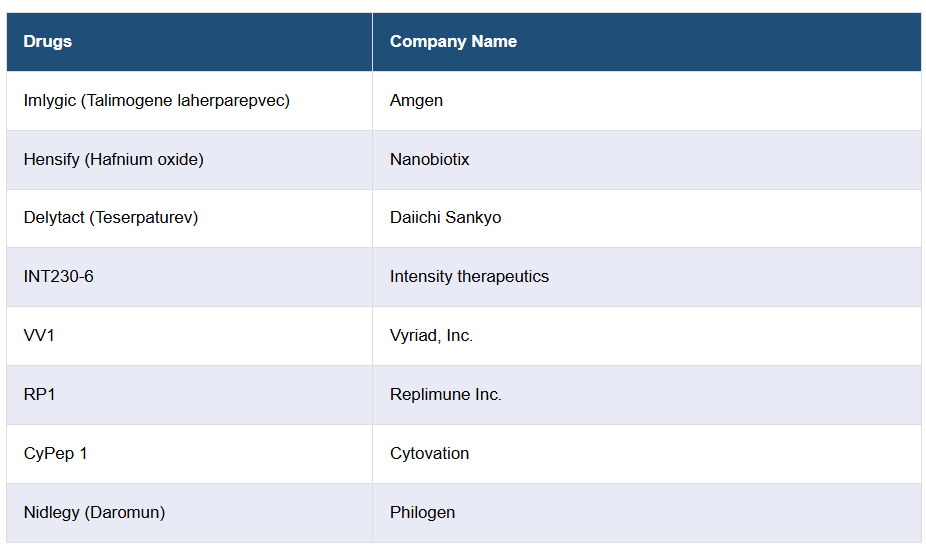Viewport: 926px width, 555px height.
Task: Click the Daromun parenthetical text
Action: click(x=125, y=513)
